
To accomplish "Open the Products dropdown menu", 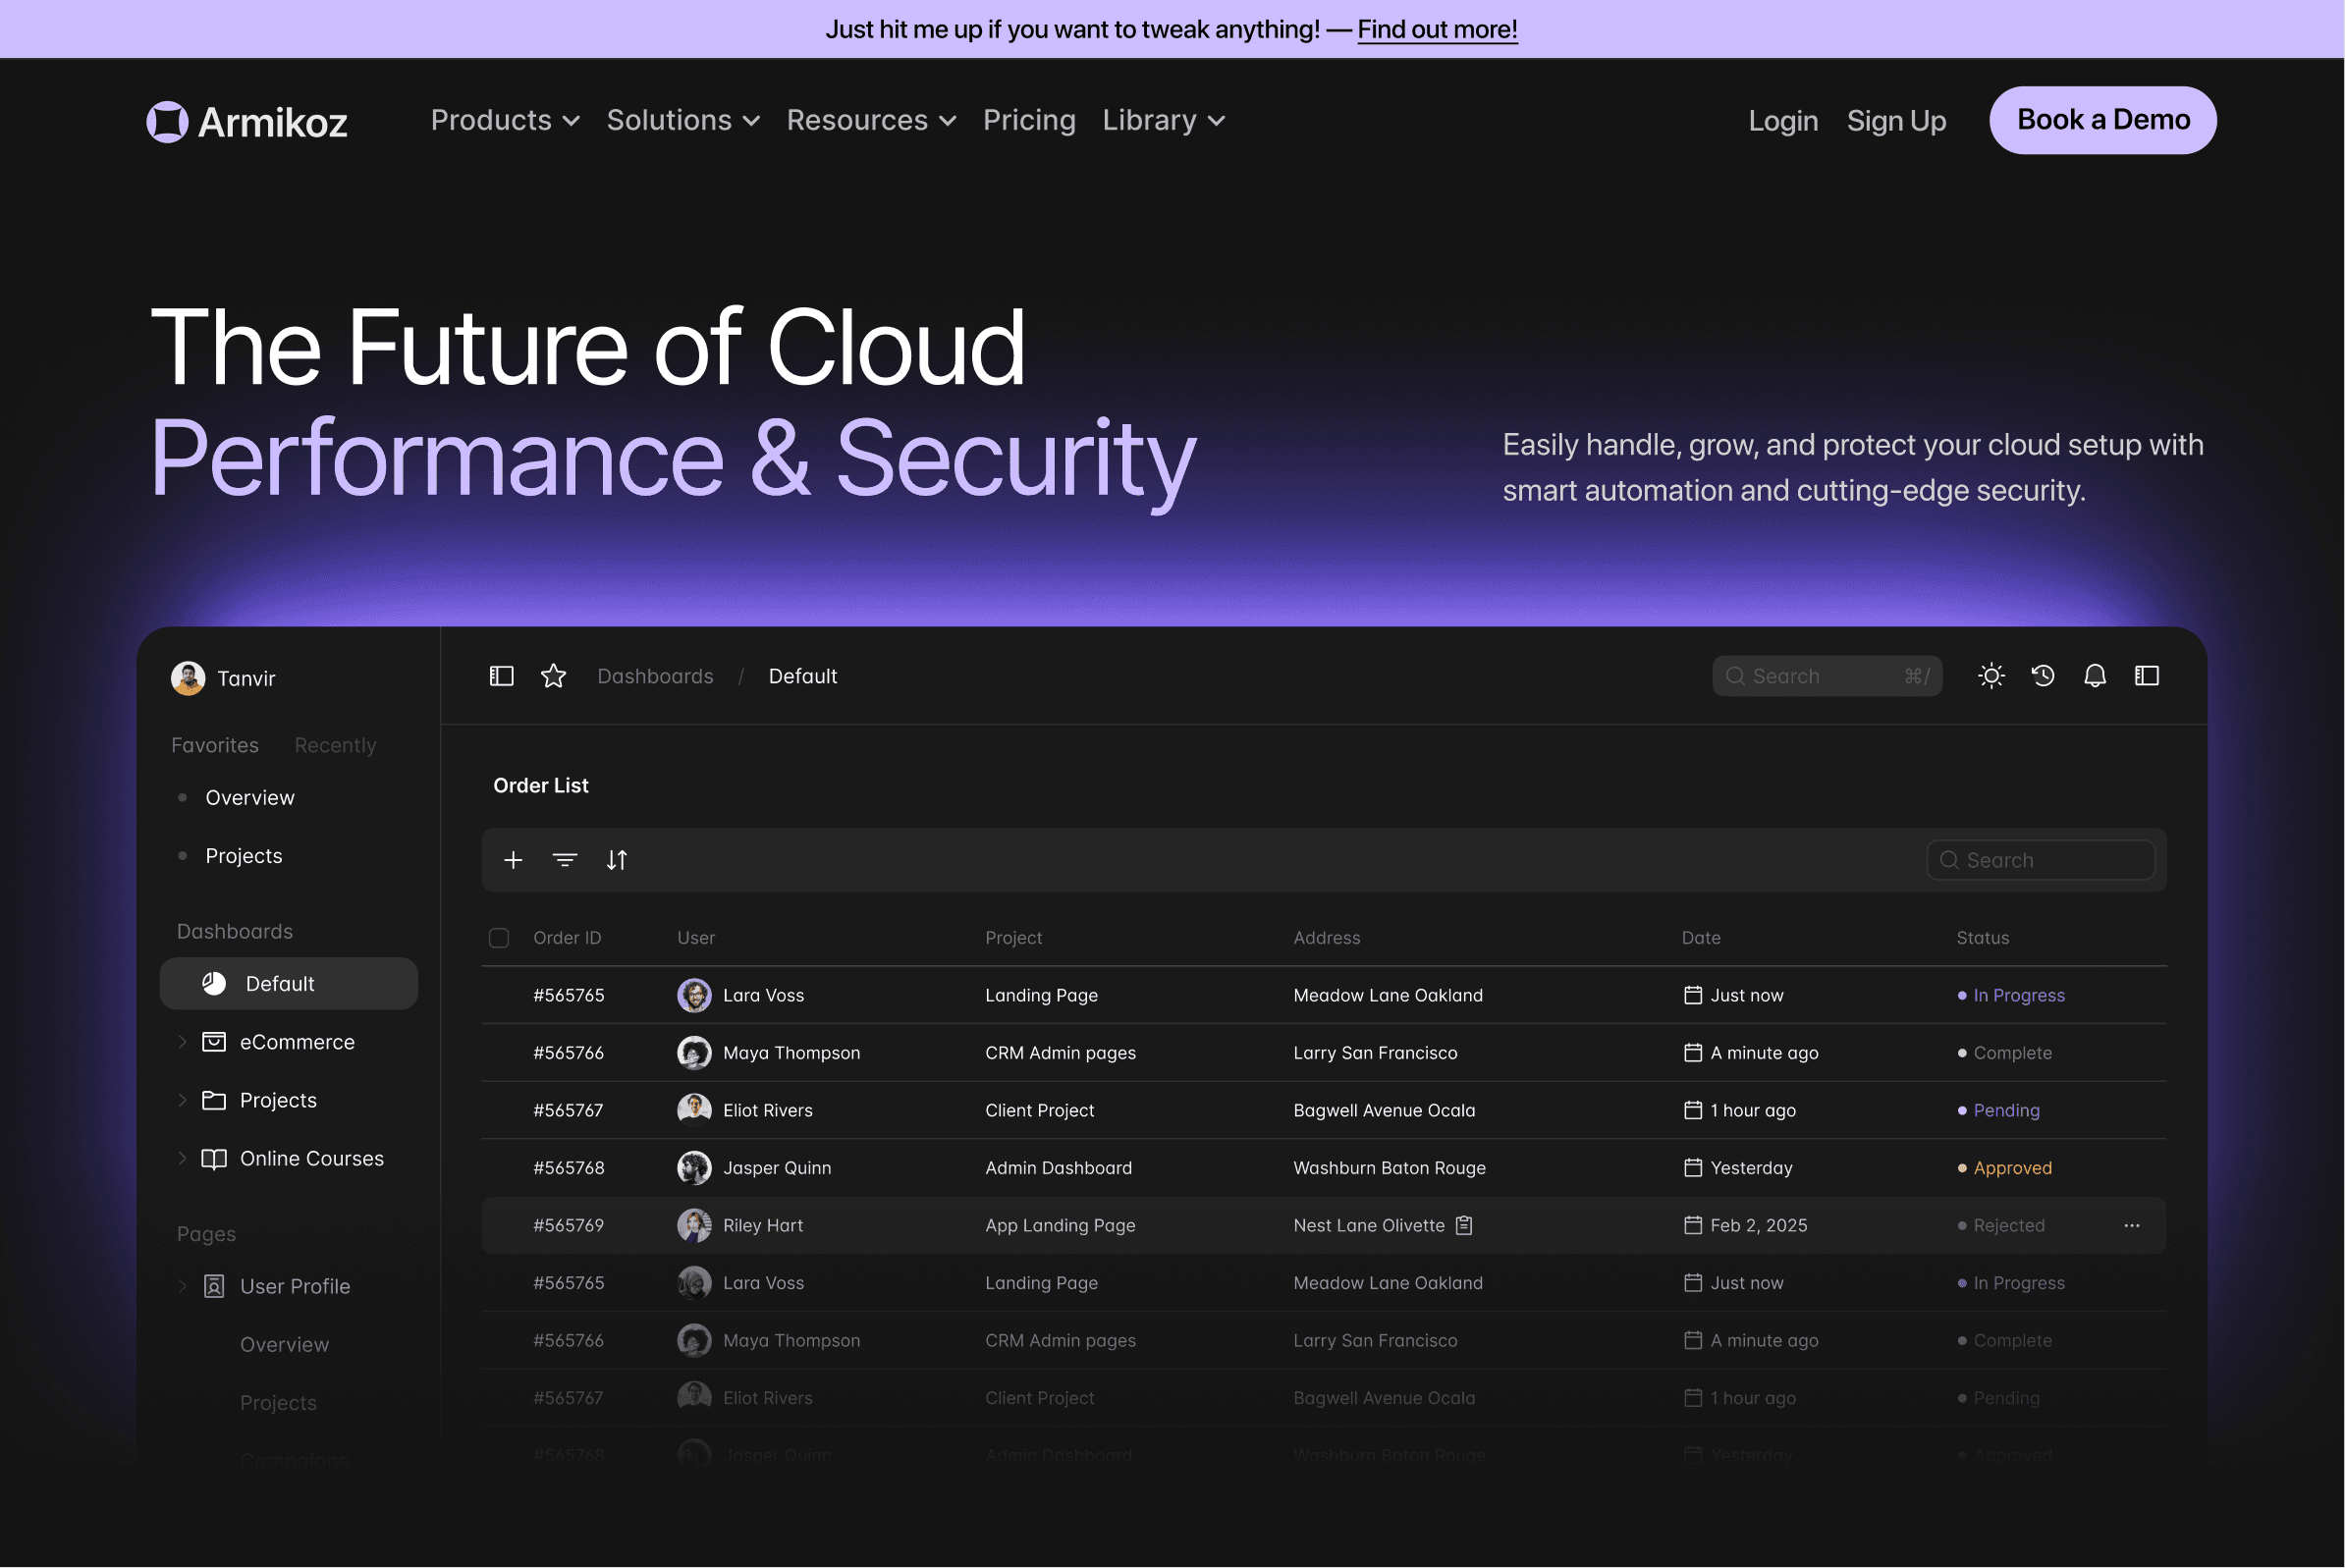I will [x=505, y=120].
